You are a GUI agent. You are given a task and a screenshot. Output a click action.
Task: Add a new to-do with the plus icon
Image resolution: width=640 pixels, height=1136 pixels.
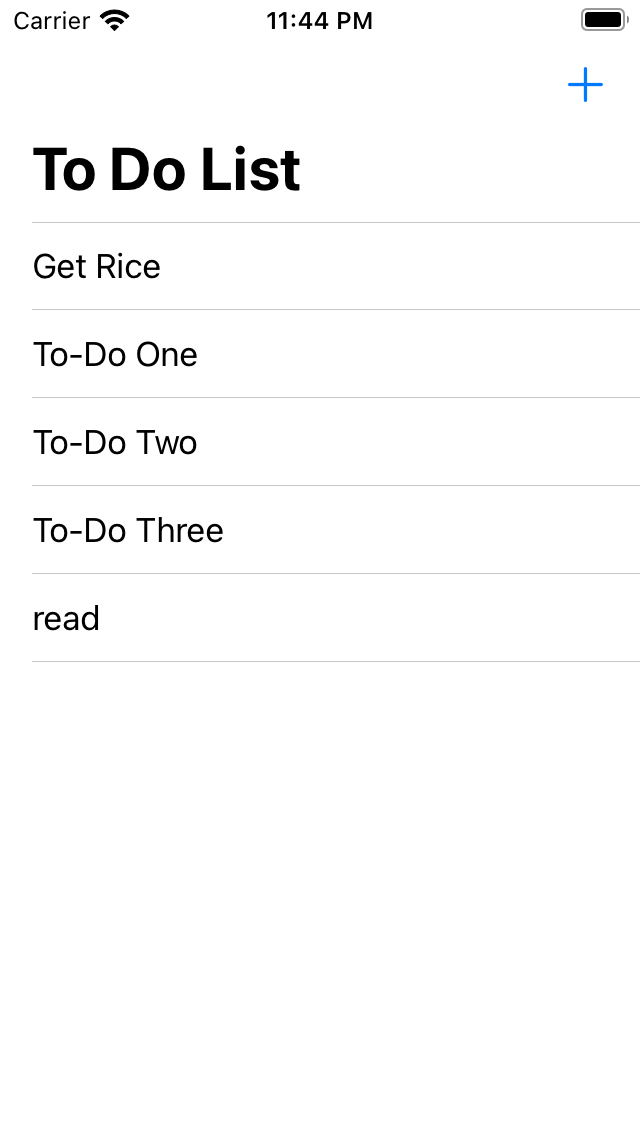pos(585,85)
